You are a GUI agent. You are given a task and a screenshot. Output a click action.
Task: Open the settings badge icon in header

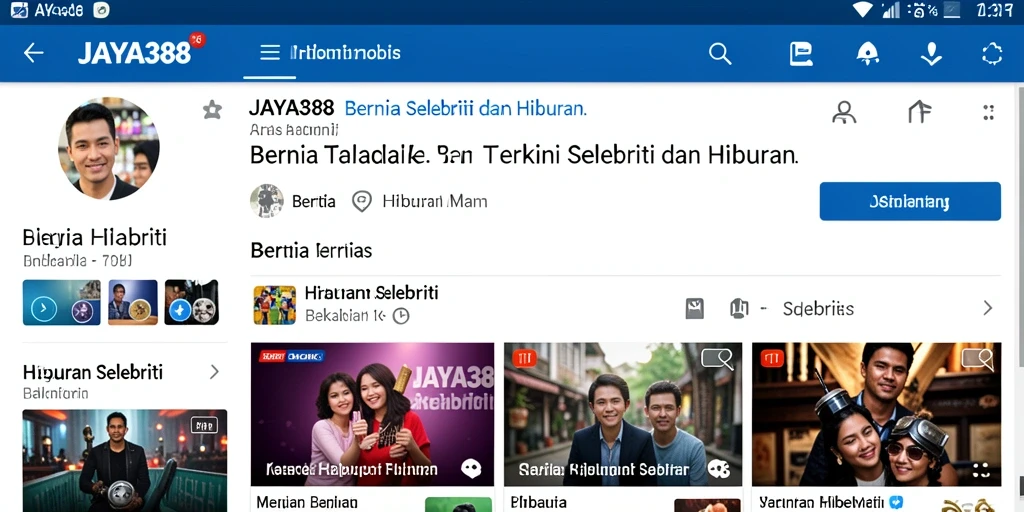[992, 54]
